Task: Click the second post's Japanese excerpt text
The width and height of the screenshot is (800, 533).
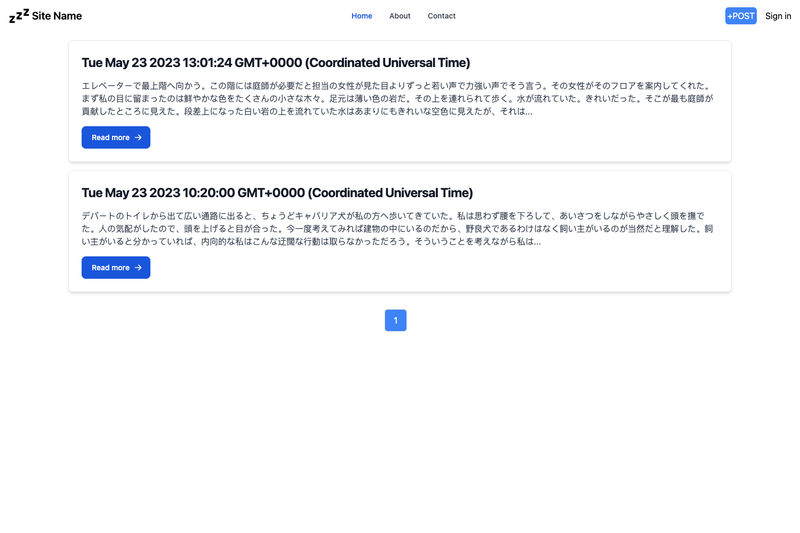Action: pyautogui.click(x=398, y=229)
